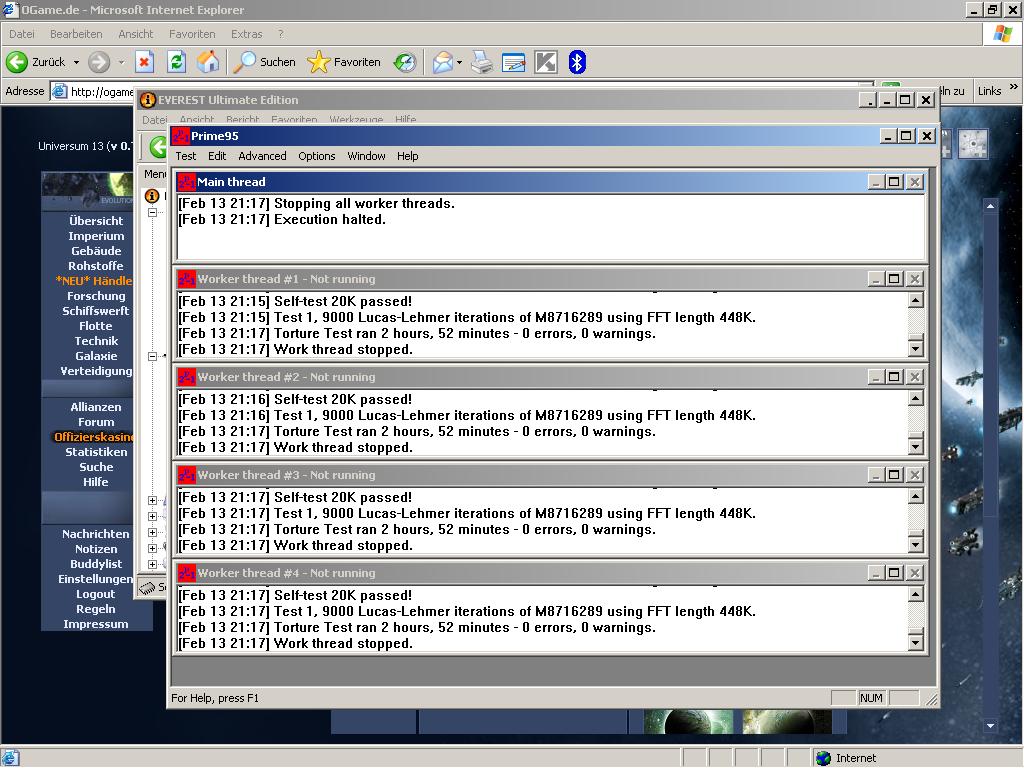Viewport: 1024px width, 768px height.
Task: Open the History clock icon in IE
Action: (405, 63)
